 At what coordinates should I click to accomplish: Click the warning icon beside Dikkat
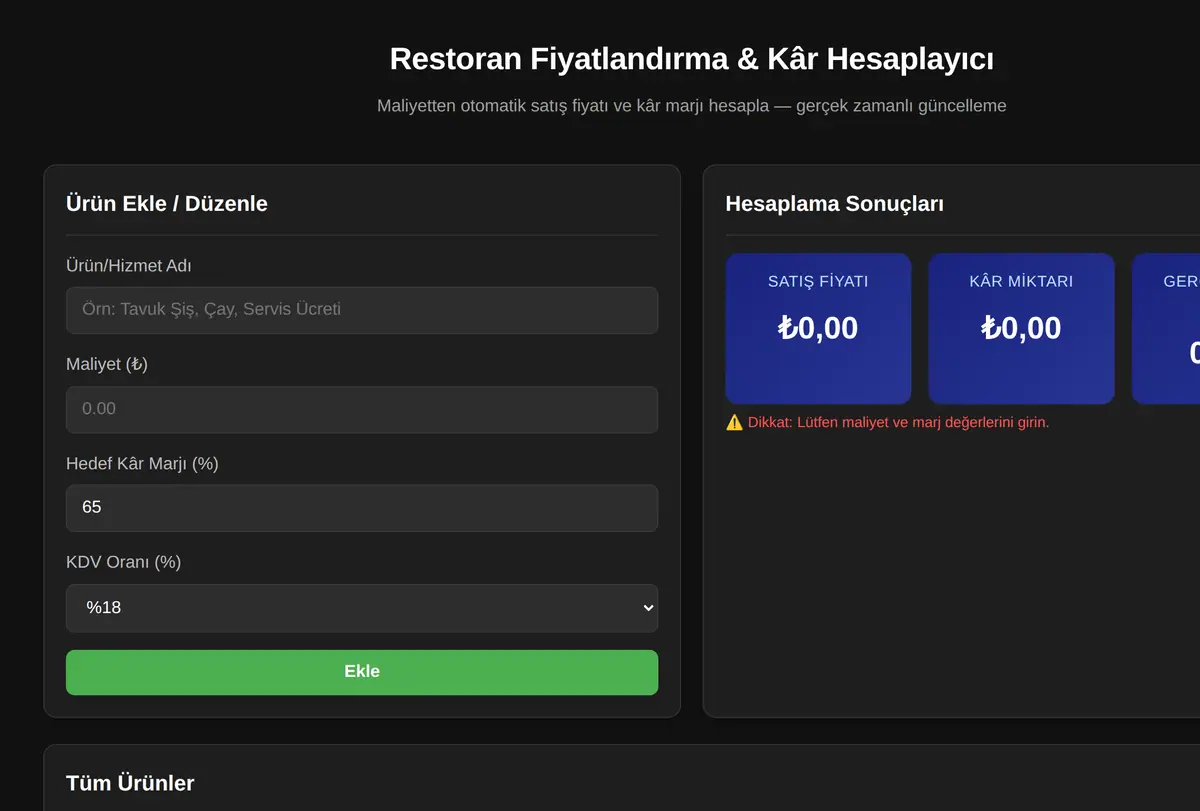(x=734, y=422)
